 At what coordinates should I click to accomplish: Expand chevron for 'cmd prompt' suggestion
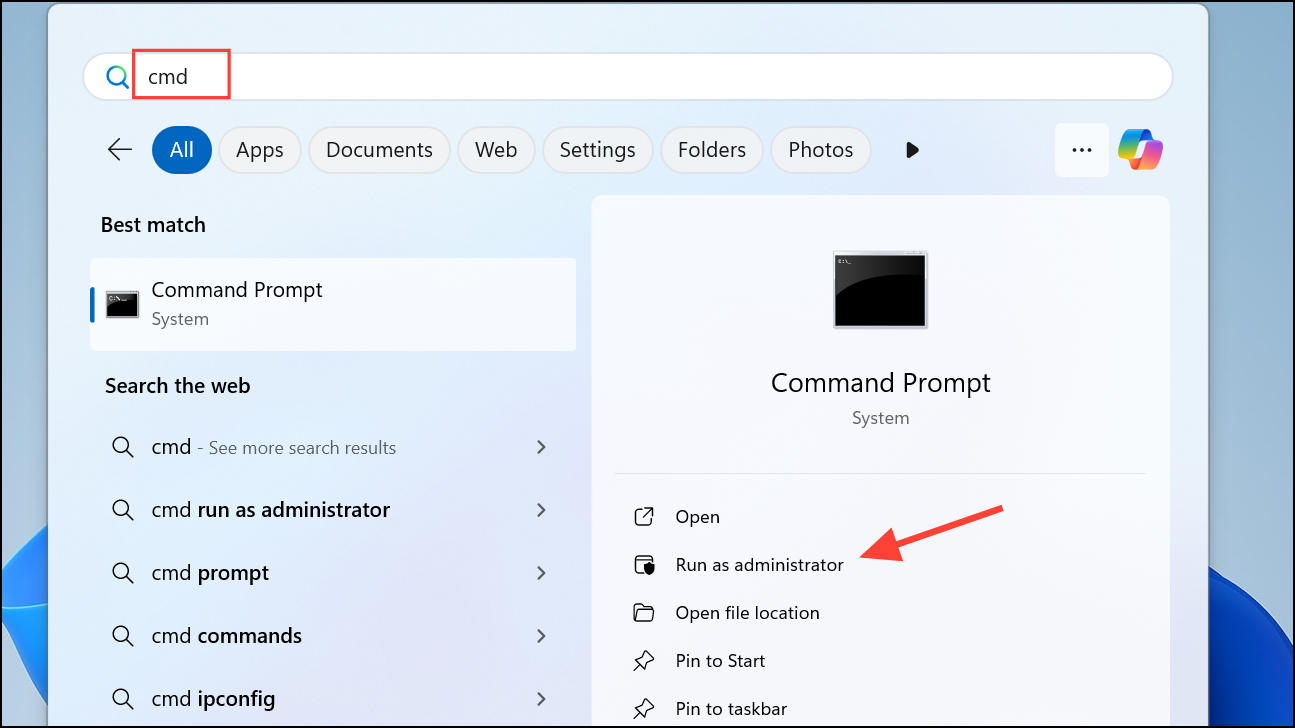coord(541,573)
